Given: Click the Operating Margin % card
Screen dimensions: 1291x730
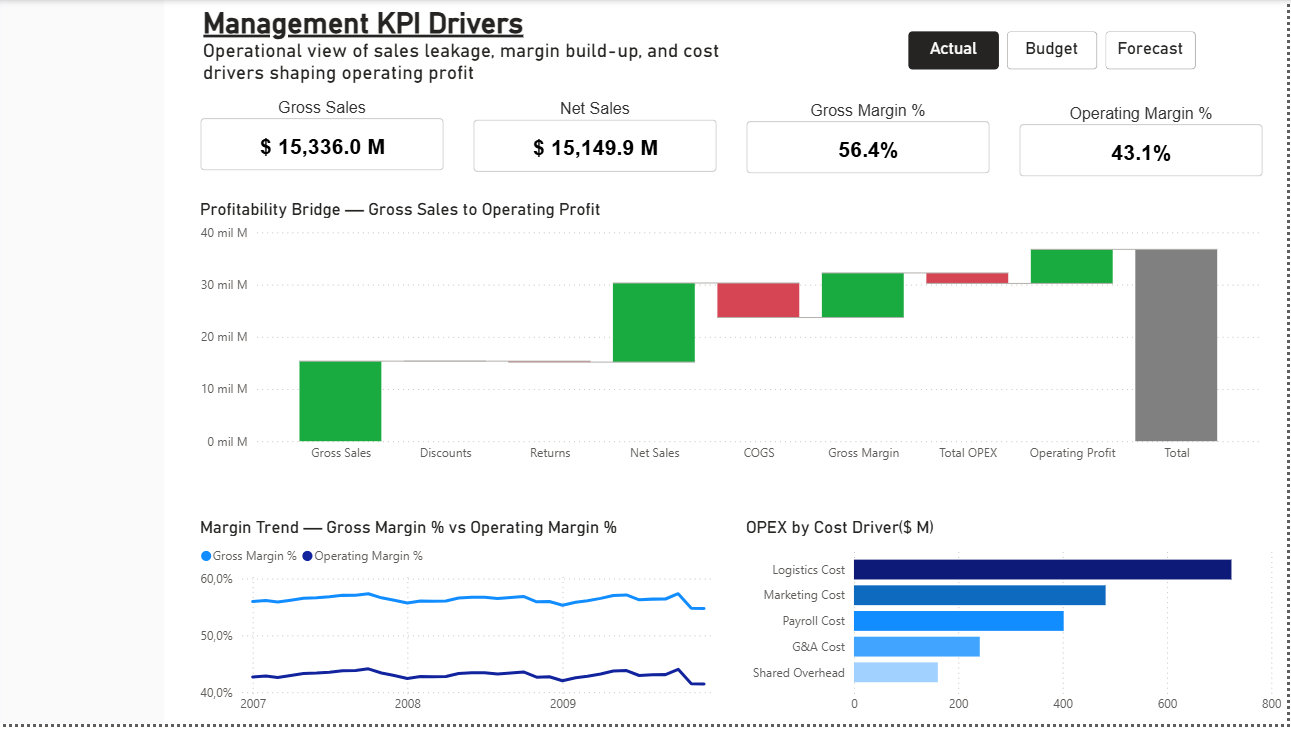Looking at the screenshot, I should pos(1140,152).
